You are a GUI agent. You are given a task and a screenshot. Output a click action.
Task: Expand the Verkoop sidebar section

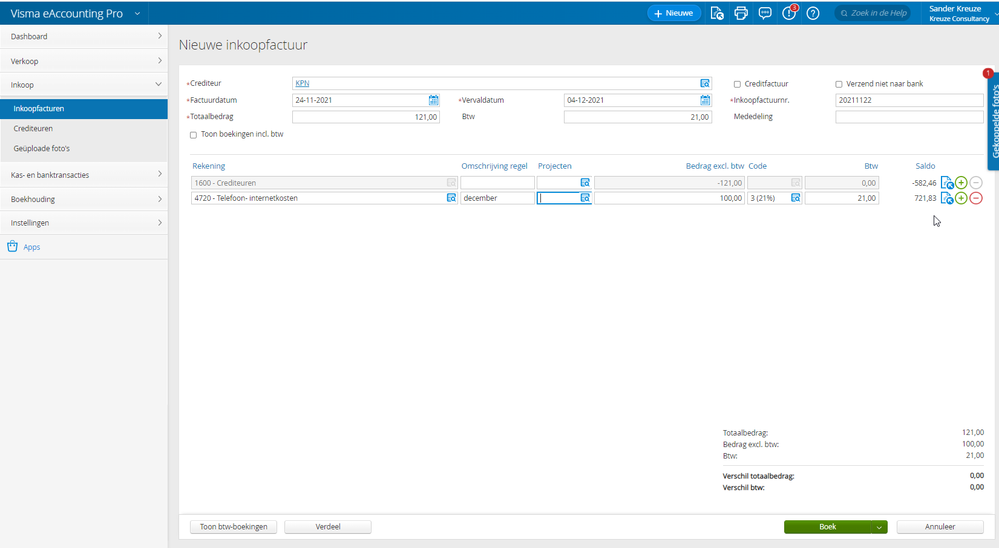tap(84, 61)
